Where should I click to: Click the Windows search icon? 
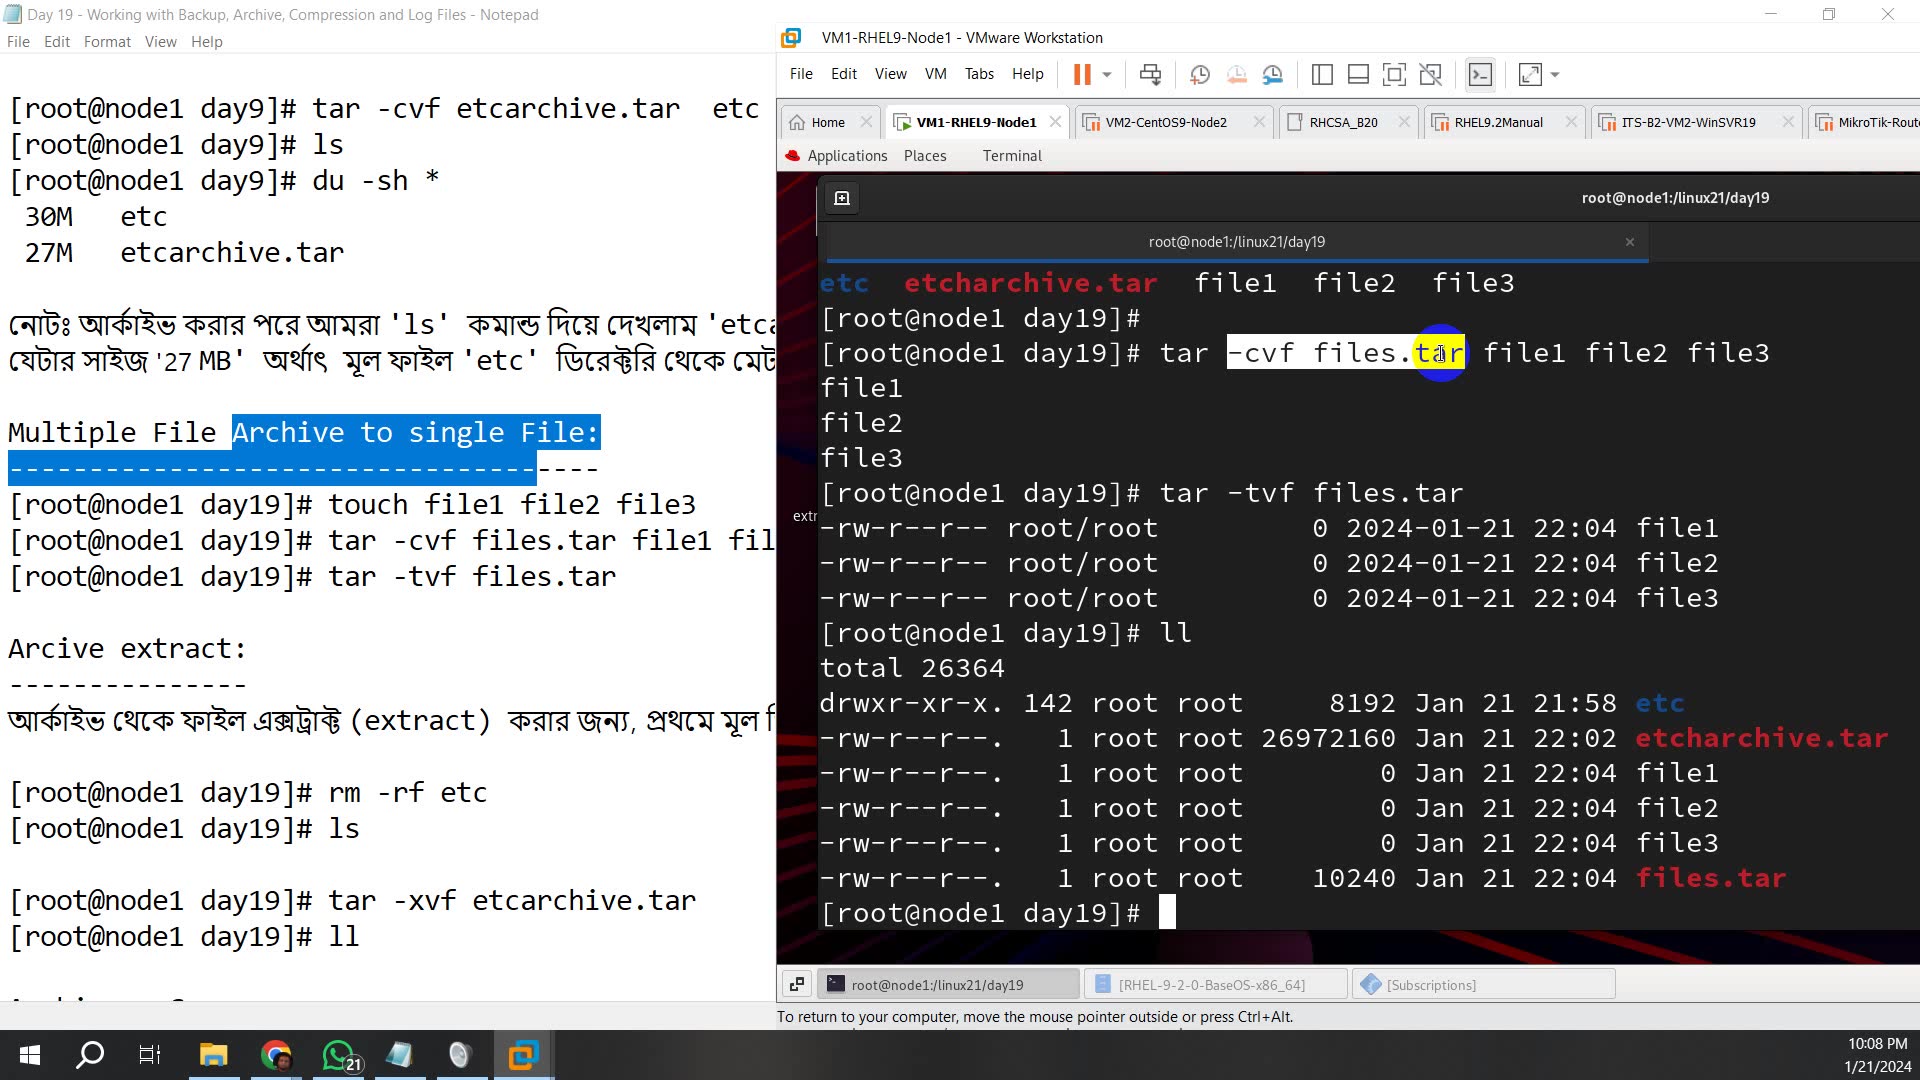click(x=90, y=1055)
